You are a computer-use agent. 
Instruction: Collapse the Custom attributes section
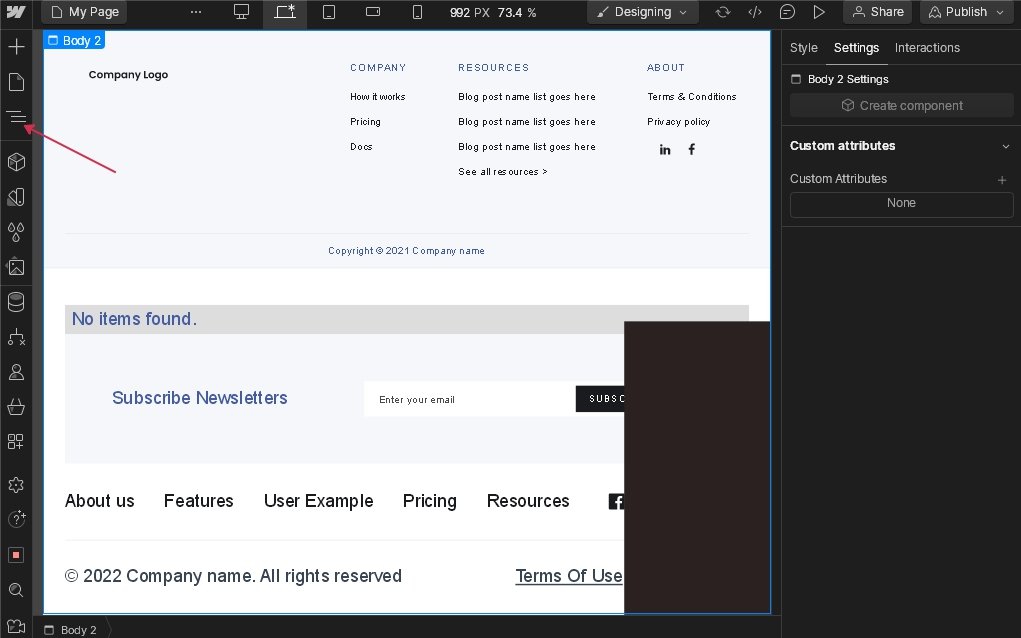point(1005,146)
